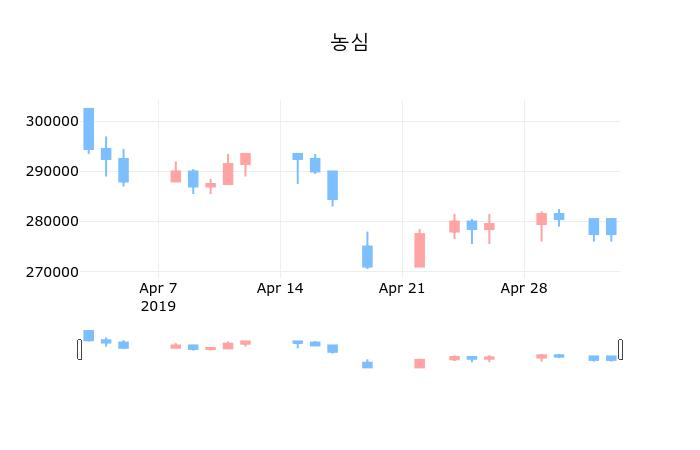Click the Apr 28 x-axis label
Viewport: 700px width, 450px height.
(x=524, y=289)
